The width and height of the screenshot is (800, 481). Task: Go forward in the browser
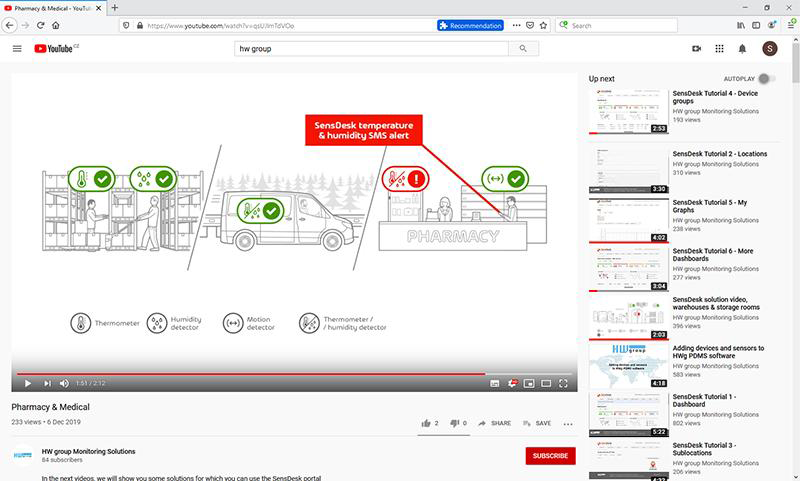tap(26, 25)
